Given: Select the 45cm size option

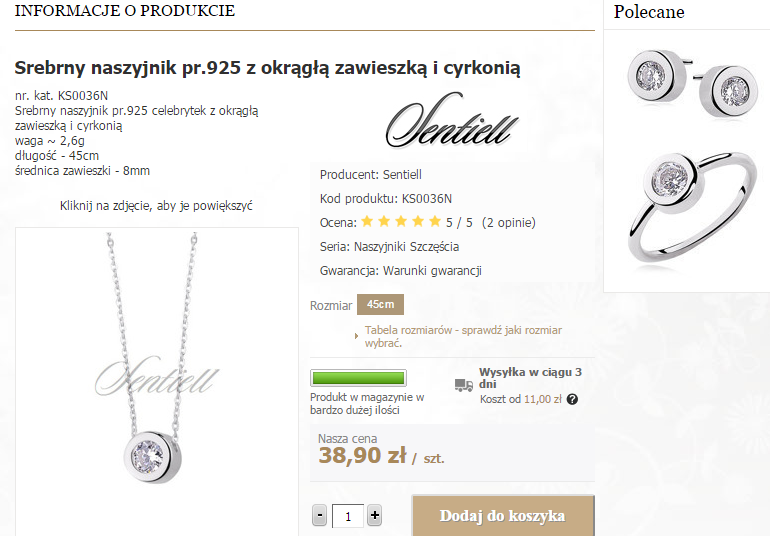Looking at the screenshot, I should coord(380,305).
